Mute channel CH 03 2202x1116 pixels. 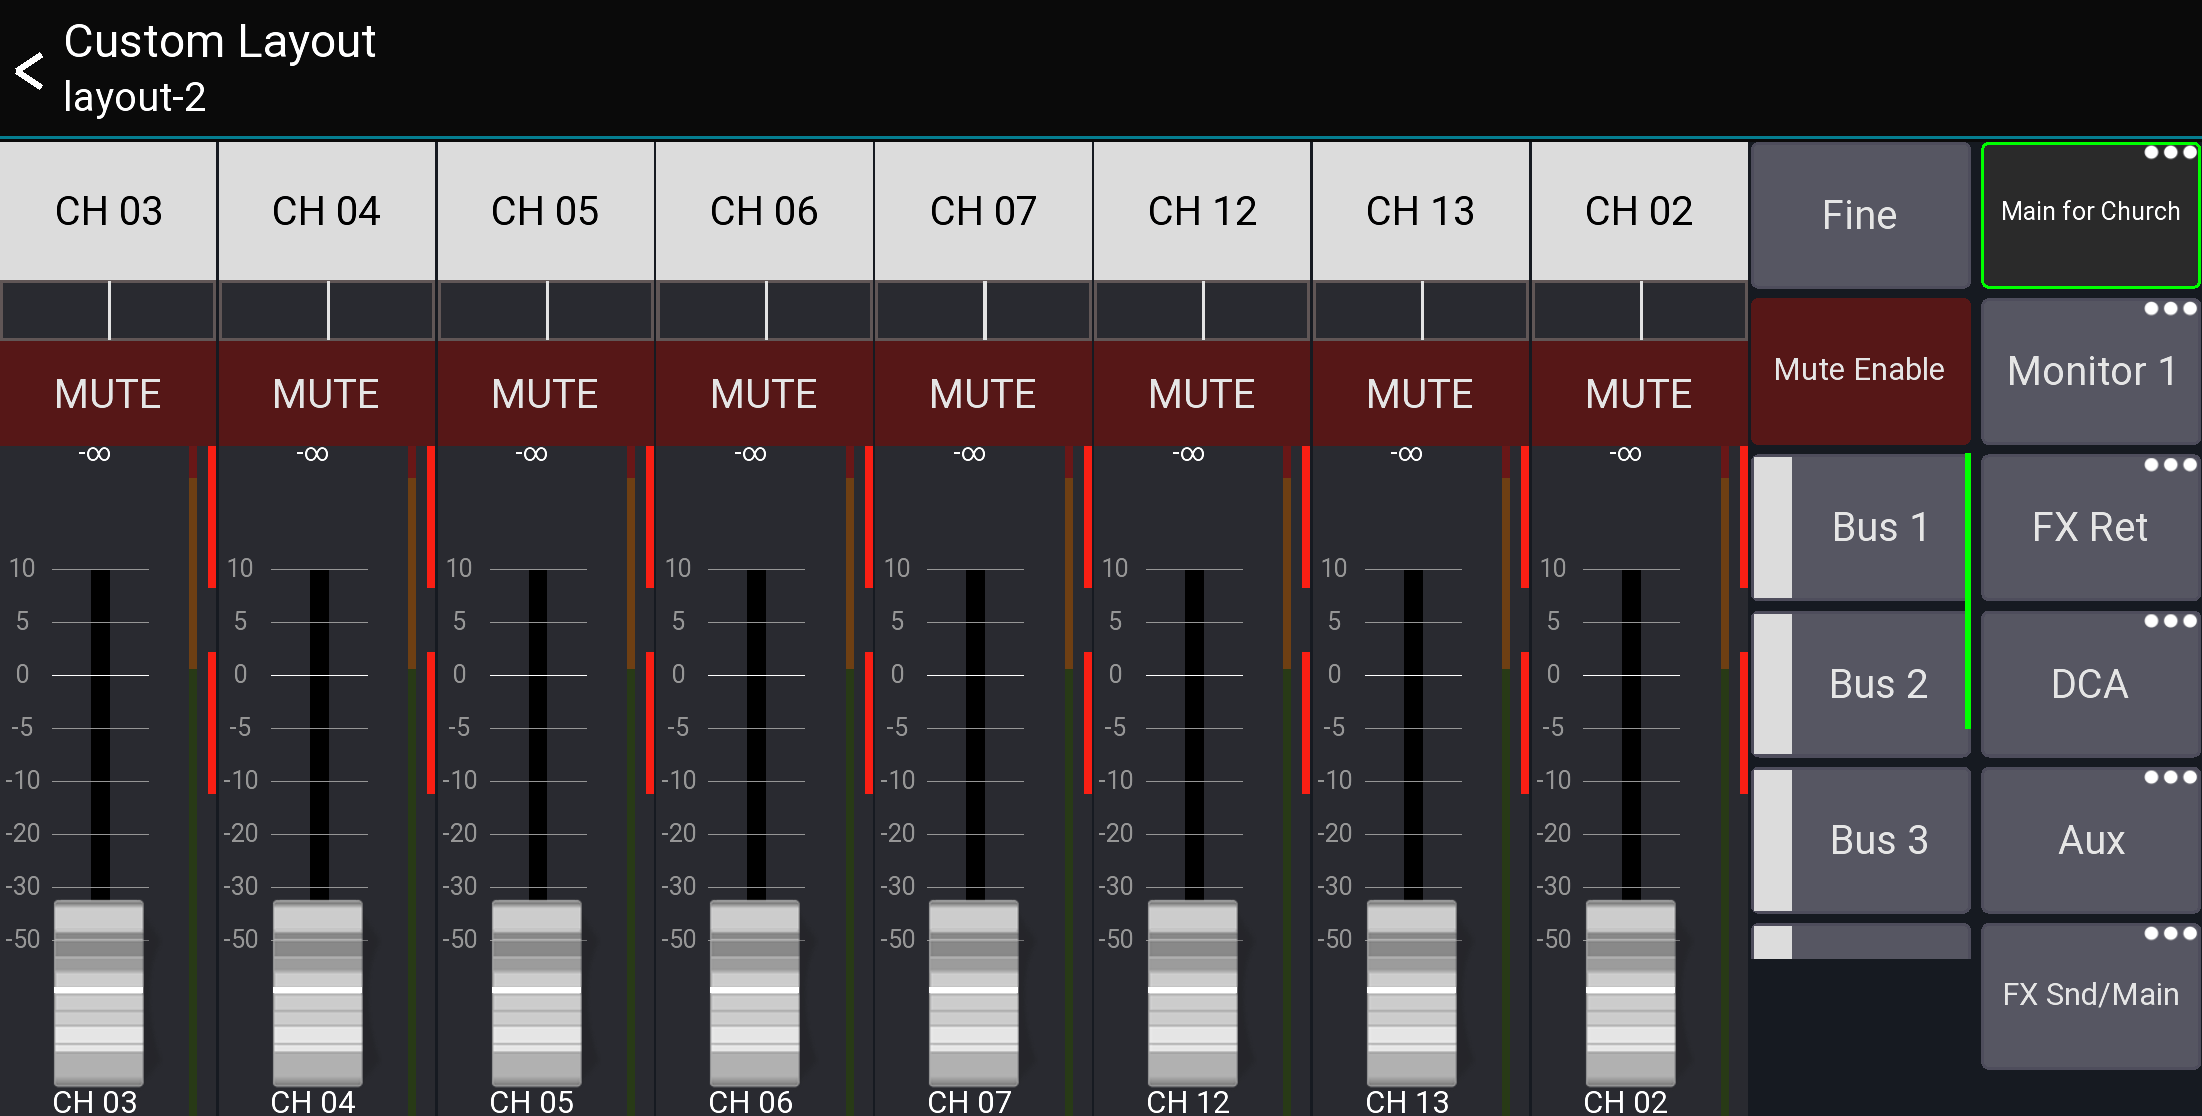(x=107, y=393)
